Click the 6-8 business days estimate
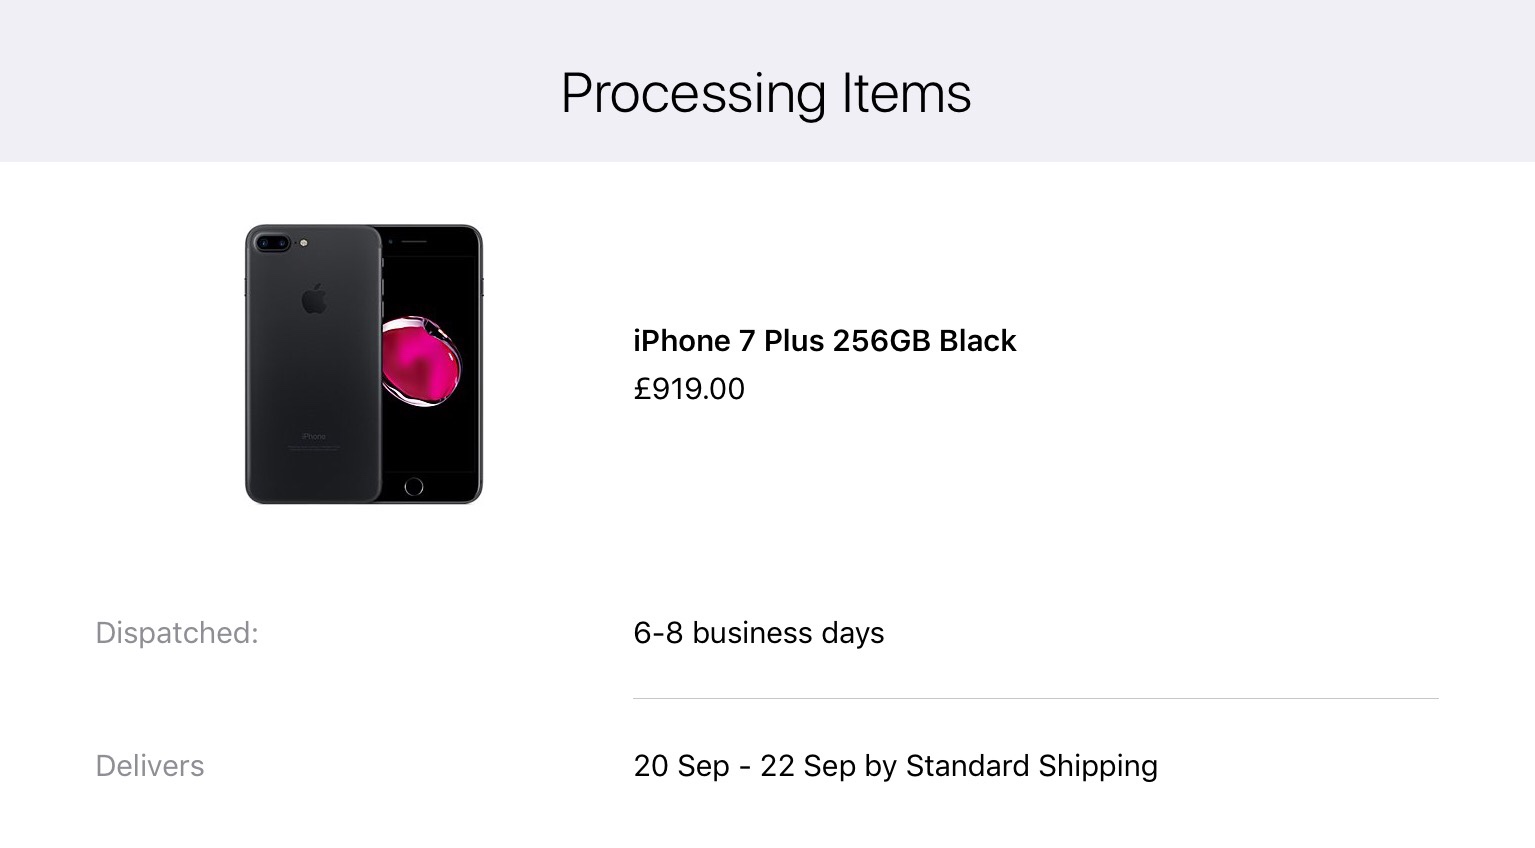This screenshot has height=848, width=1535. click(758, 633)
